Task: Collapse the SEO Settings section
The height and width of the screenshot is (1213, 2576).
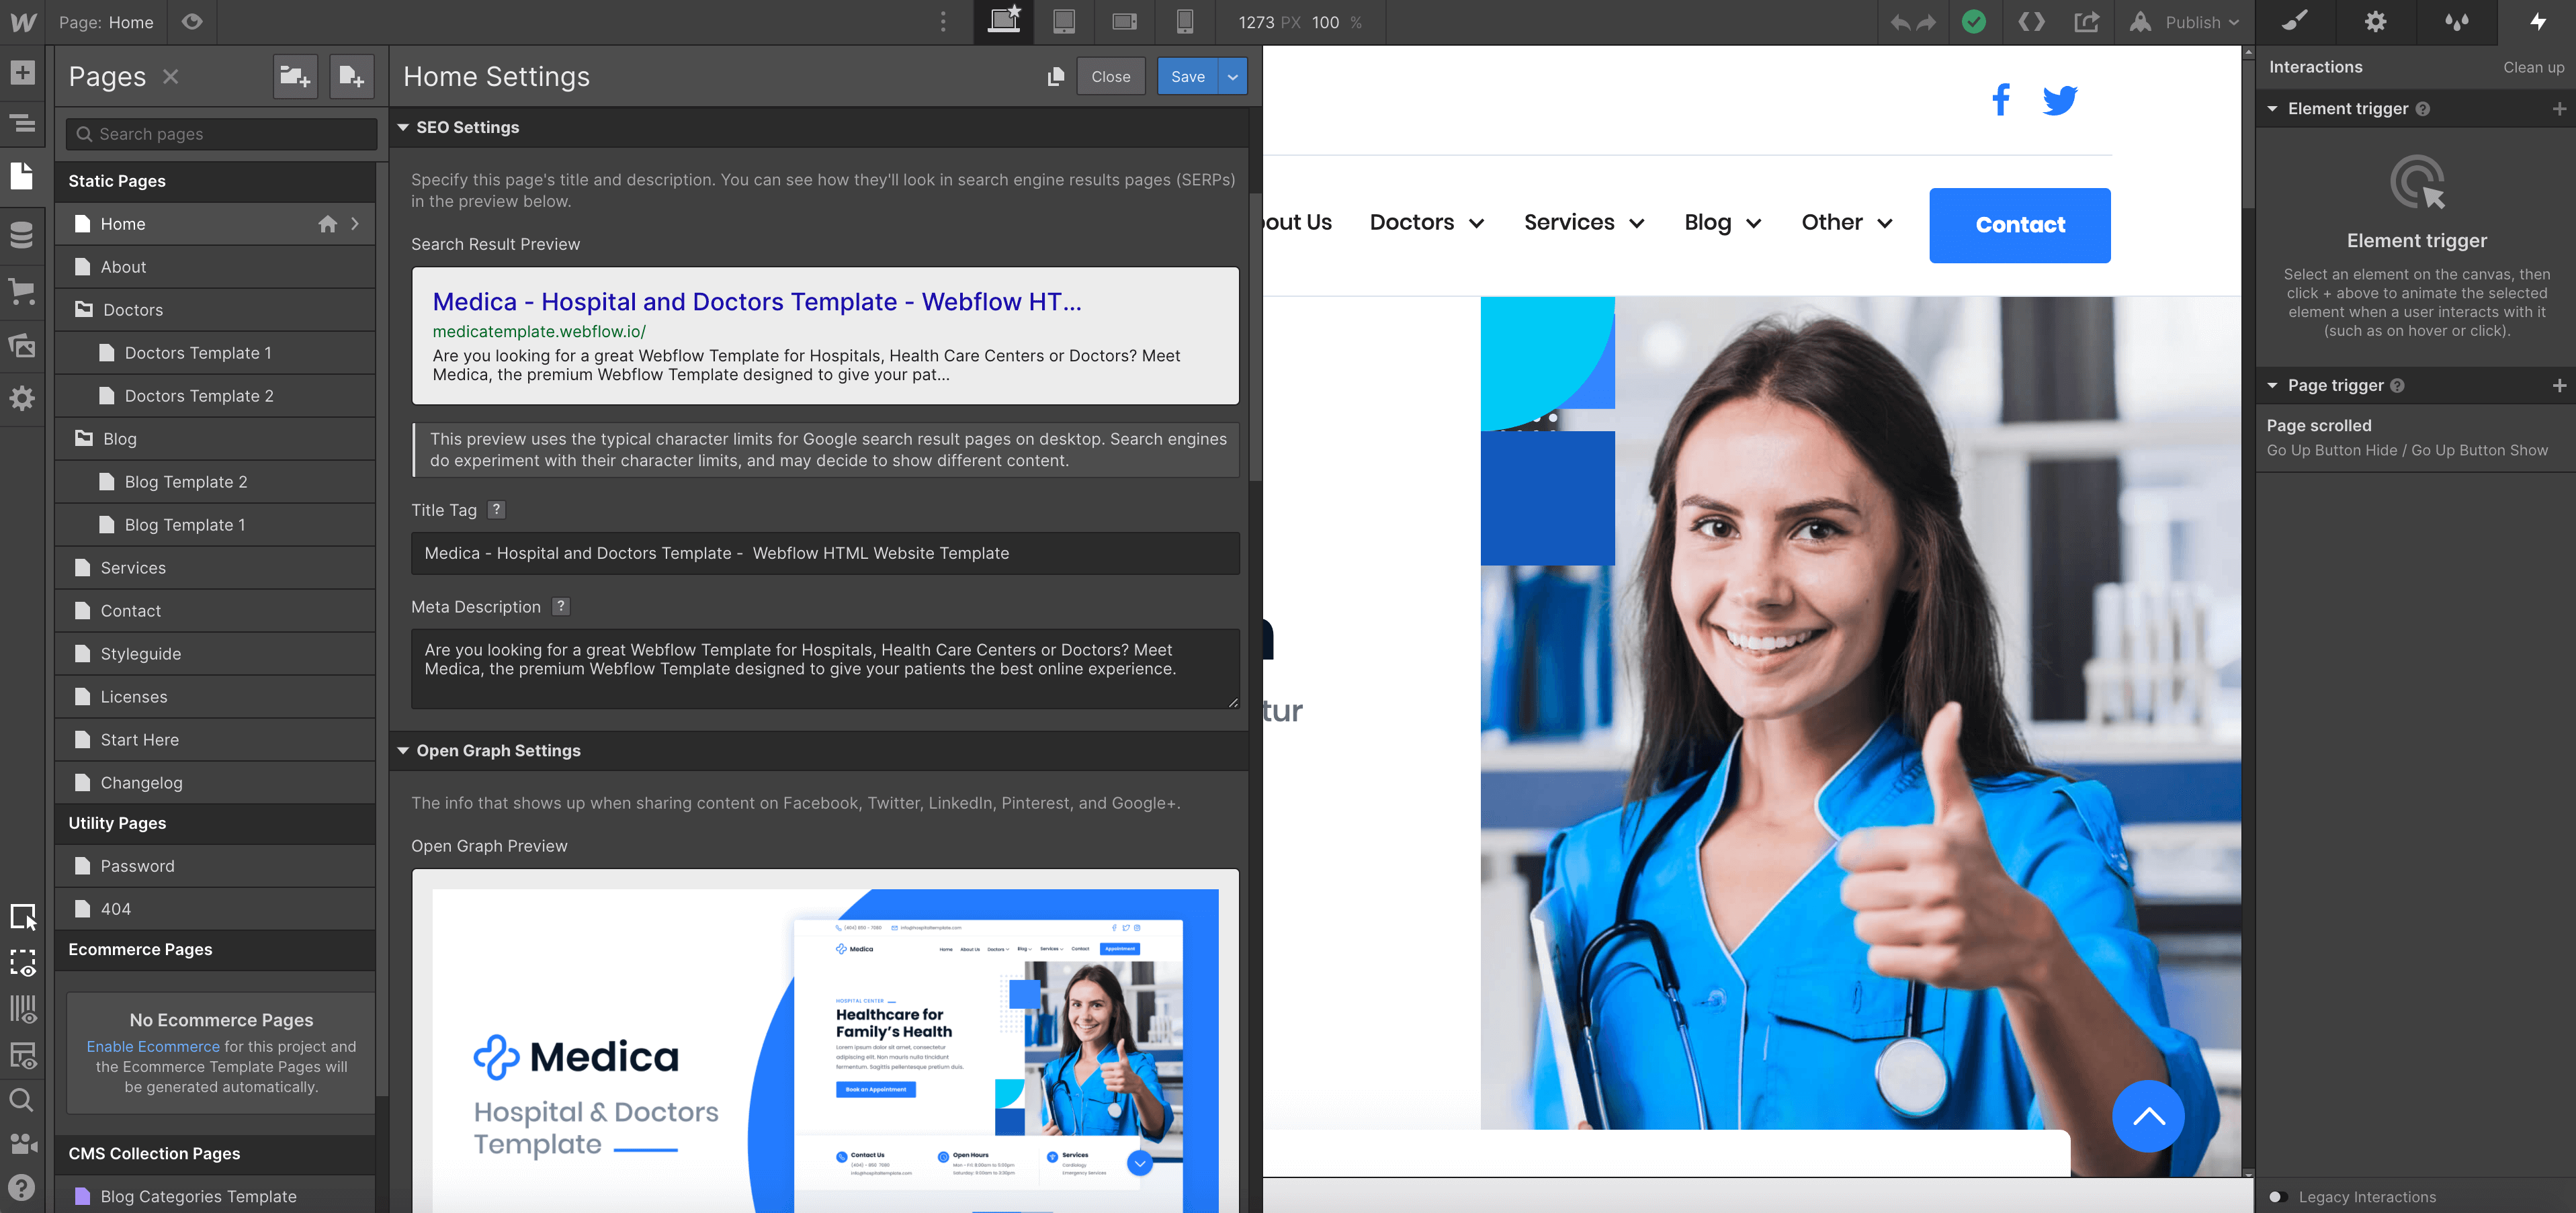Action: [404, 127]
